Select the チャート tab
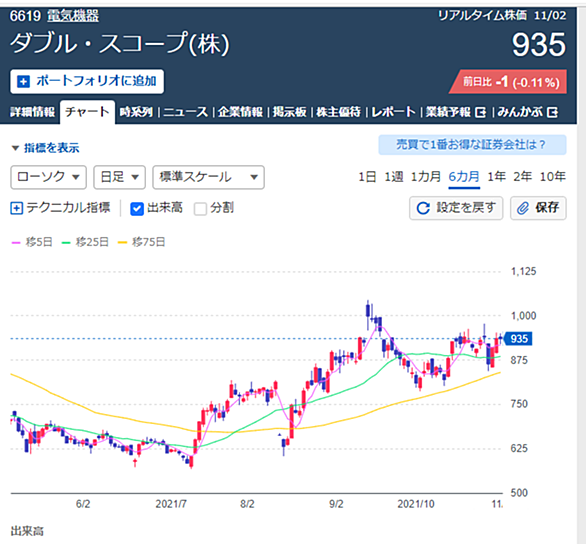This screenshot has height=544, width=586. click(87, 112)
